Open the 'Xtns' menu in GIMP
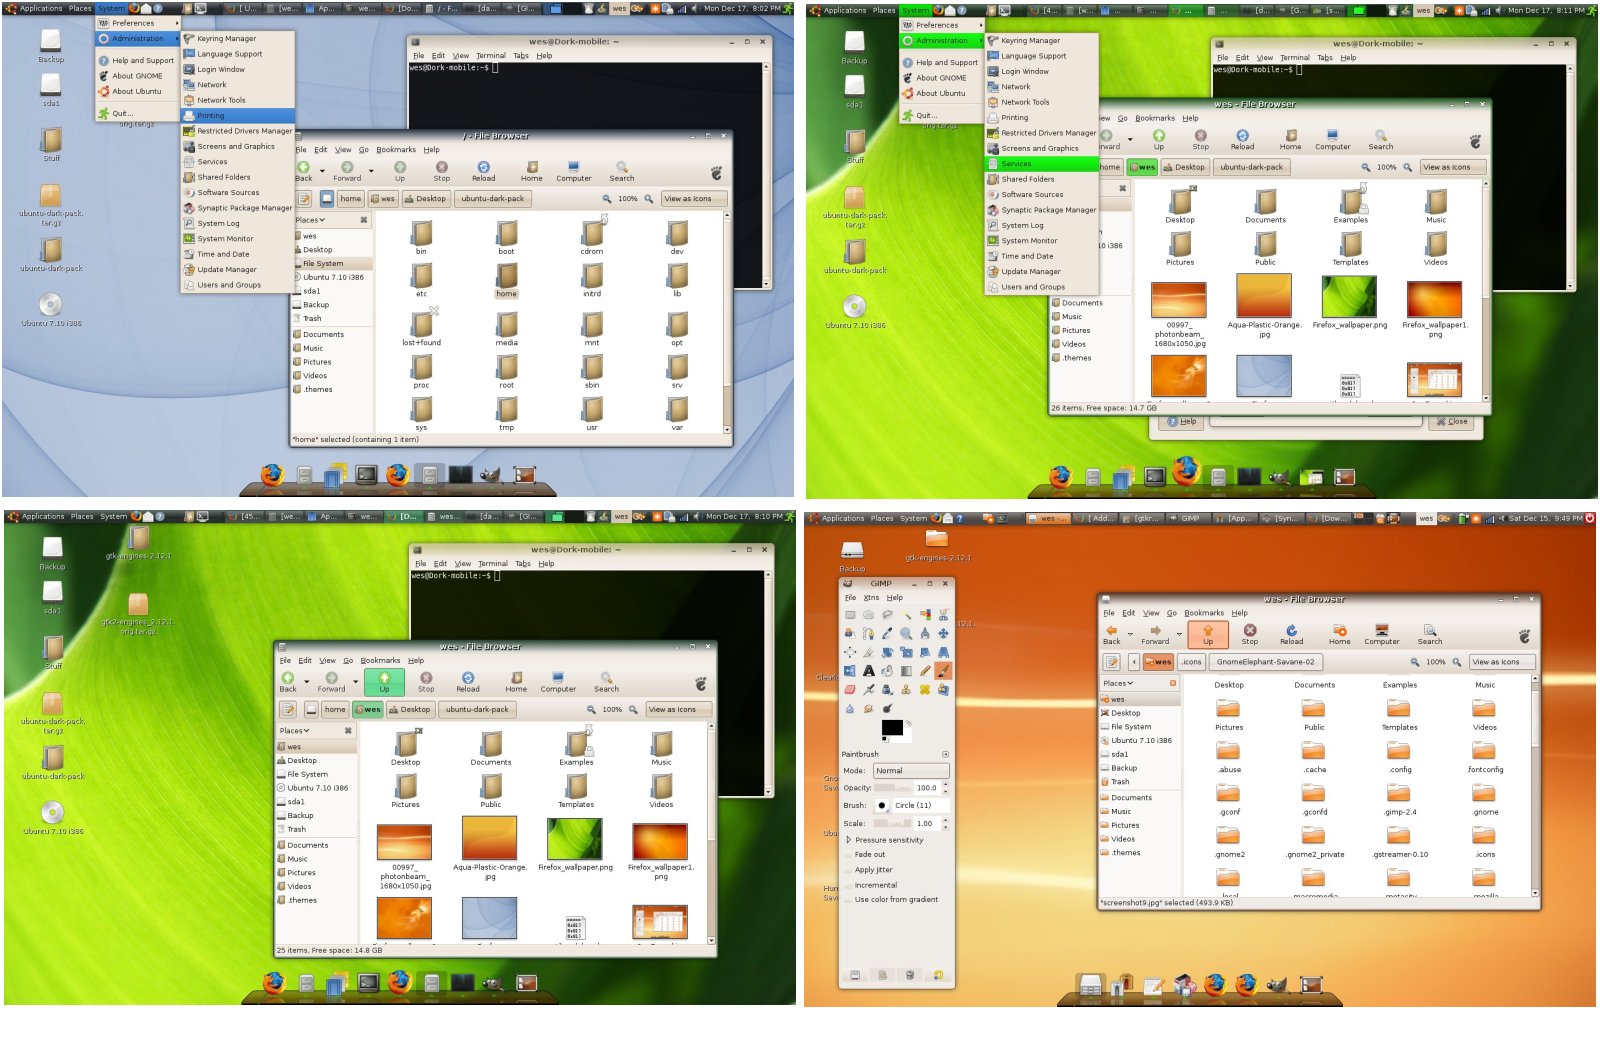The width and height of the screenshot is (1600, 1040). tap(871, 597)
